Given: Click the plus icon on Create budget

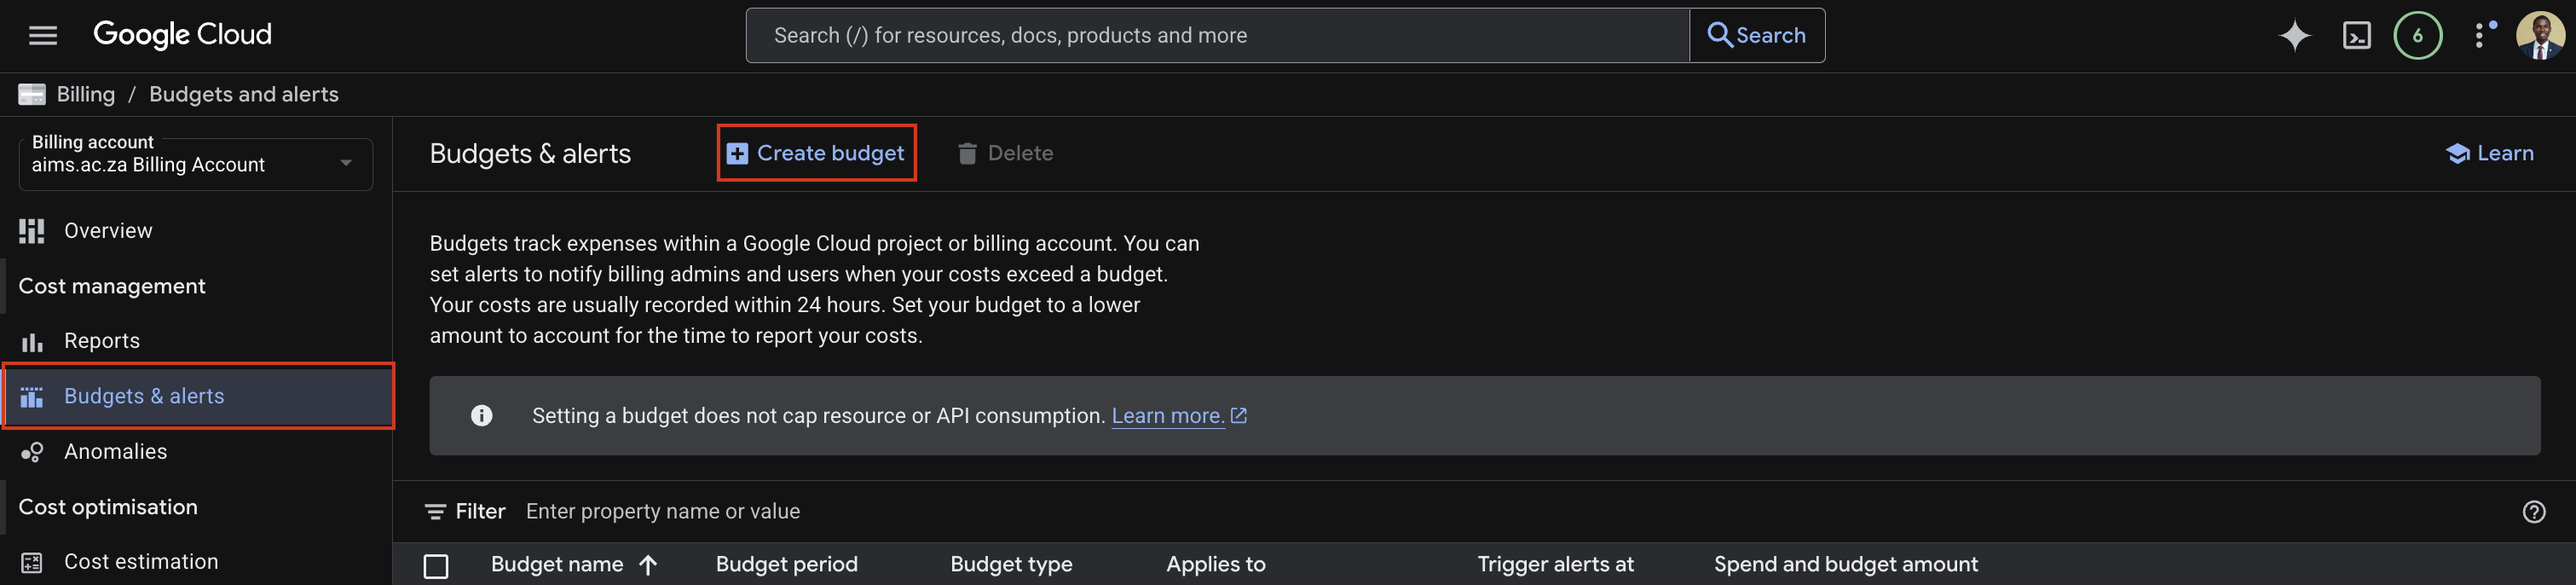Looking at the screenshot, I should (737, 153).
